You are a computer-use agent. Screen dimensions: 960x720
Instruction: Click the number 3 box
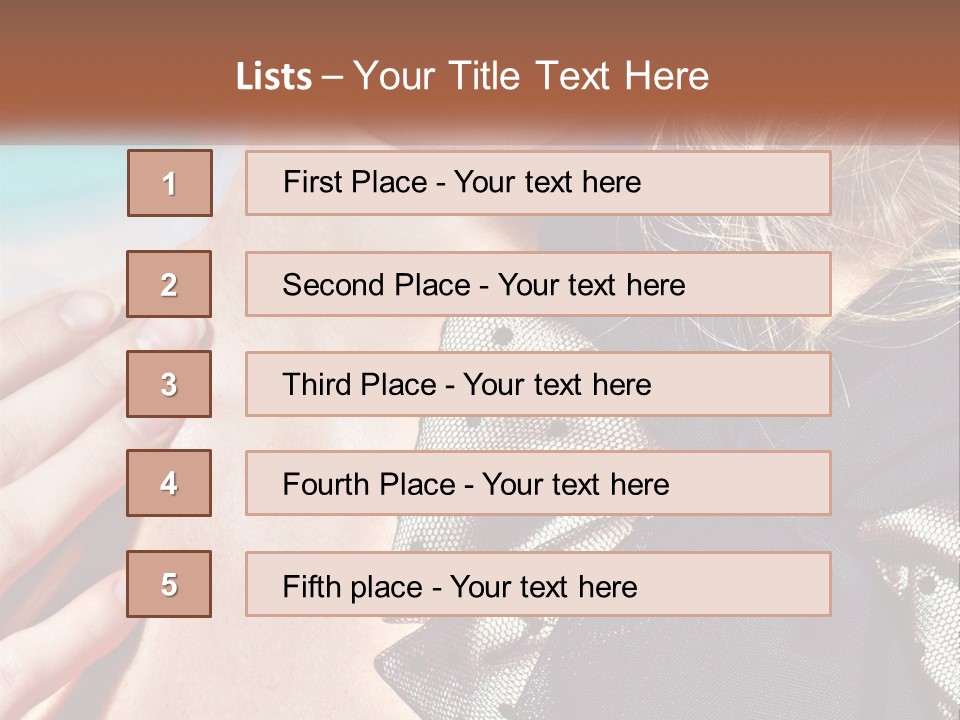[169, 384]
